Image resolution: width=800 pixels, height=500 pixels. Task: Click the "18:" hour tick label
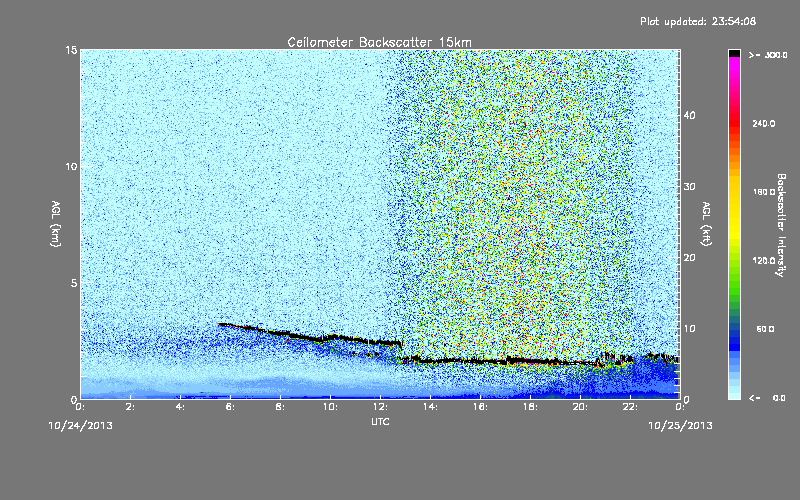tap(531, 407)
